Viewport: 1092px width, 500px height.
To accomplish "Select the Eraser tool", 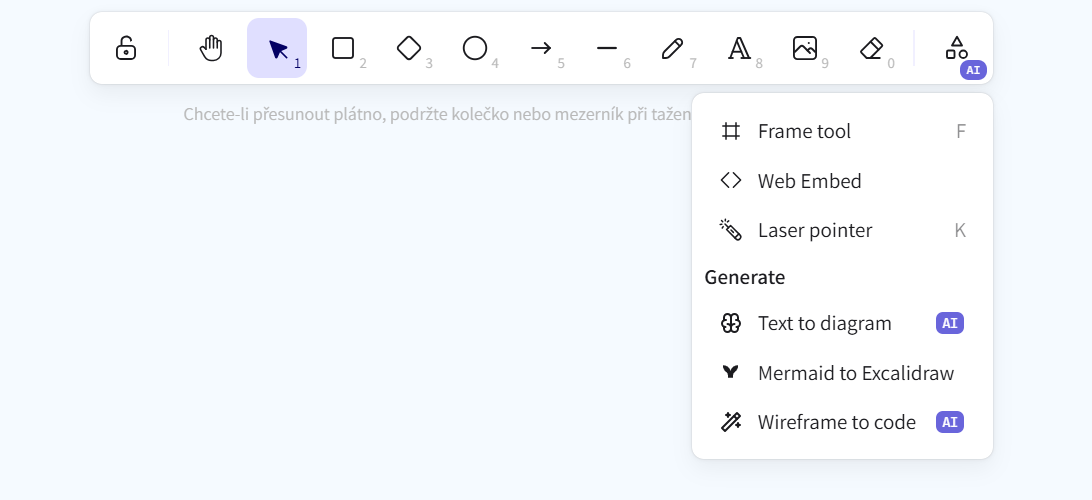I will (871, 48).
